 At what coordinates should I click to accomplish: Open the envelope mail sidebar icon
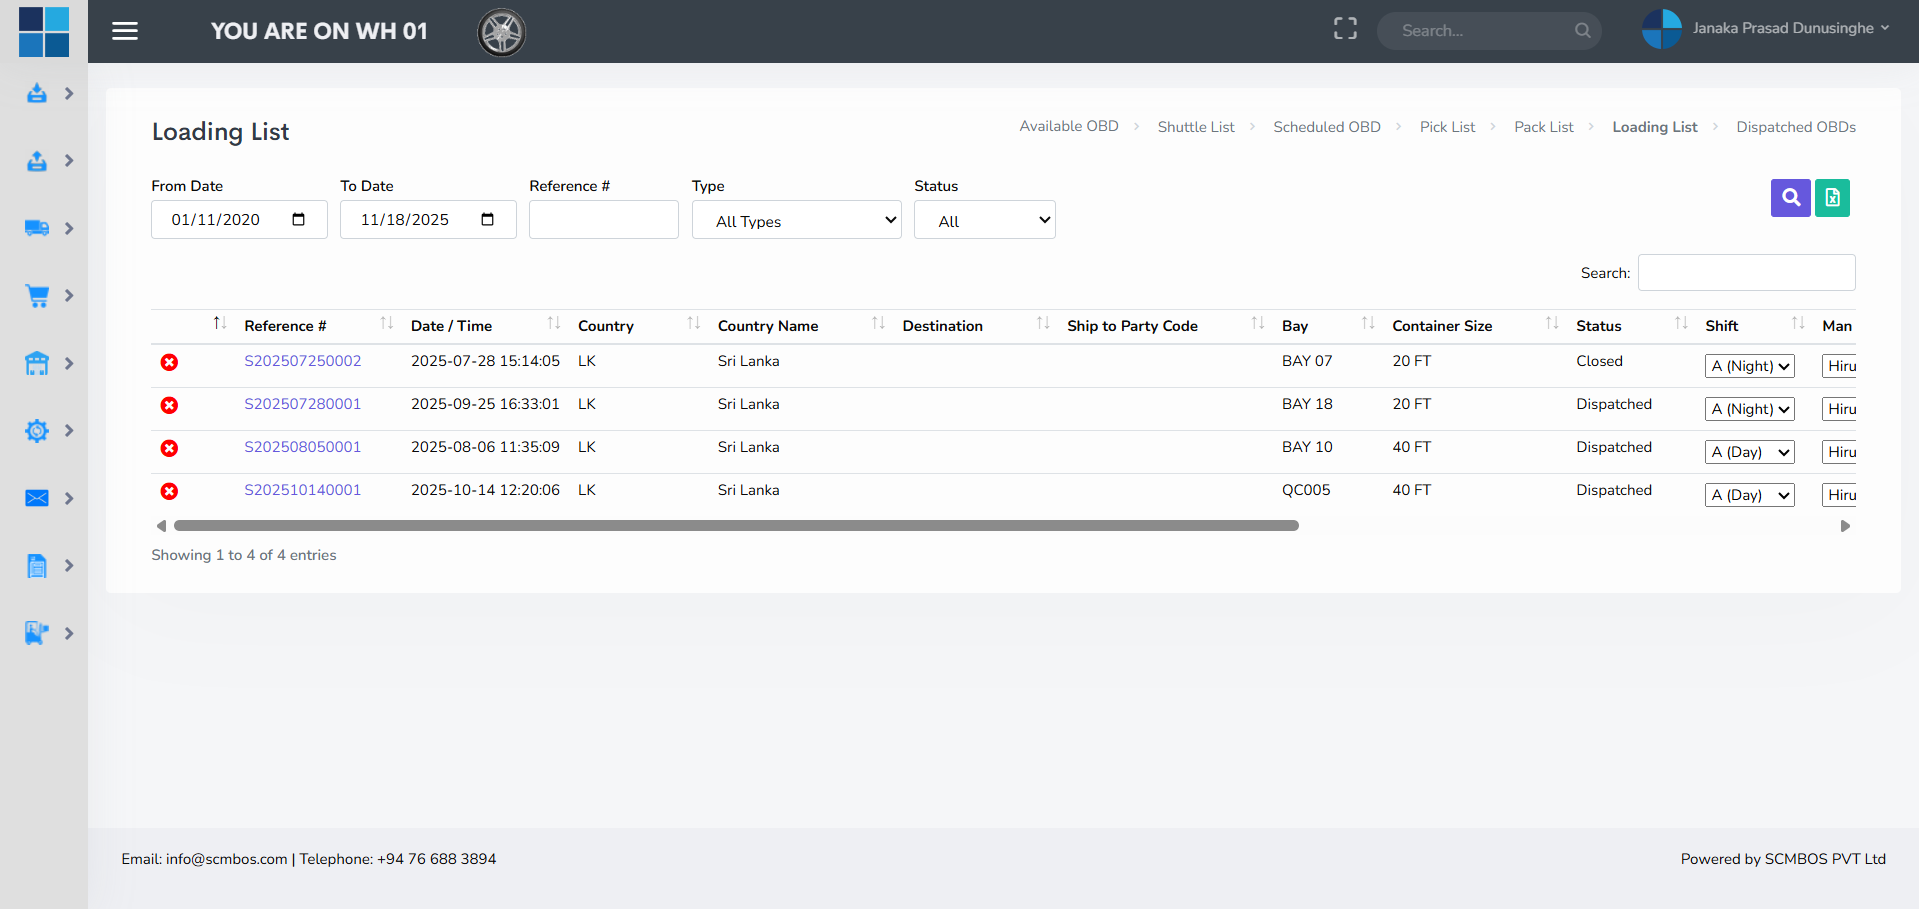point(37,498)
